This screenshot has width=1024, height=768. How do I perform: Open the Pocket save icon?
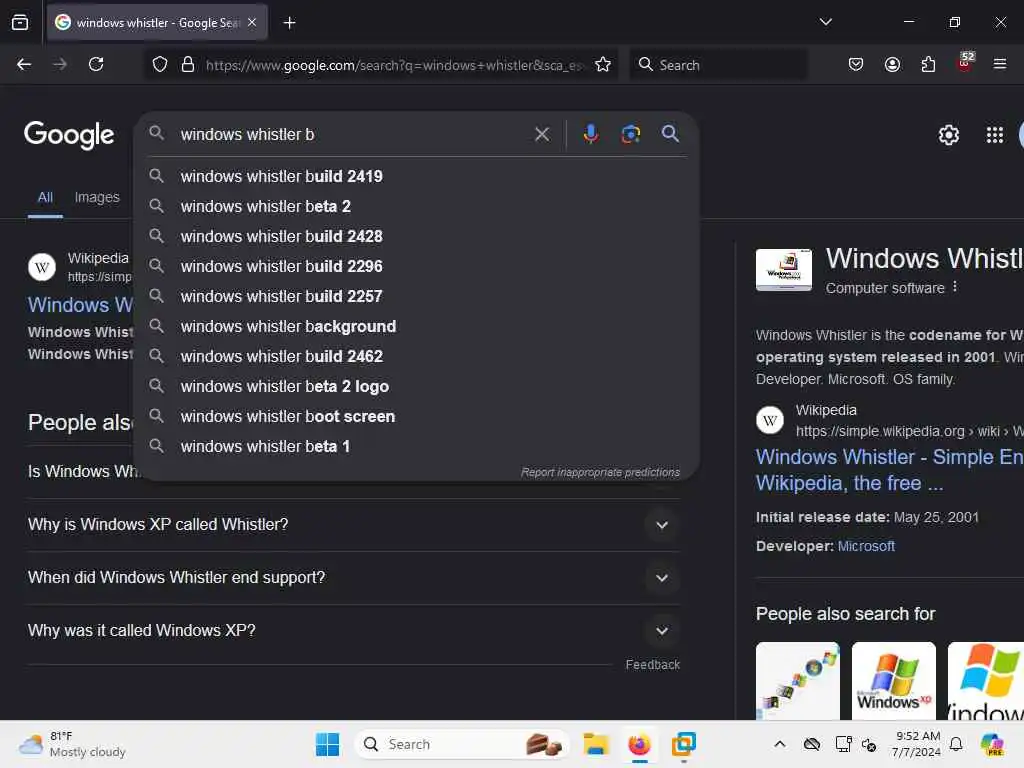856,64
